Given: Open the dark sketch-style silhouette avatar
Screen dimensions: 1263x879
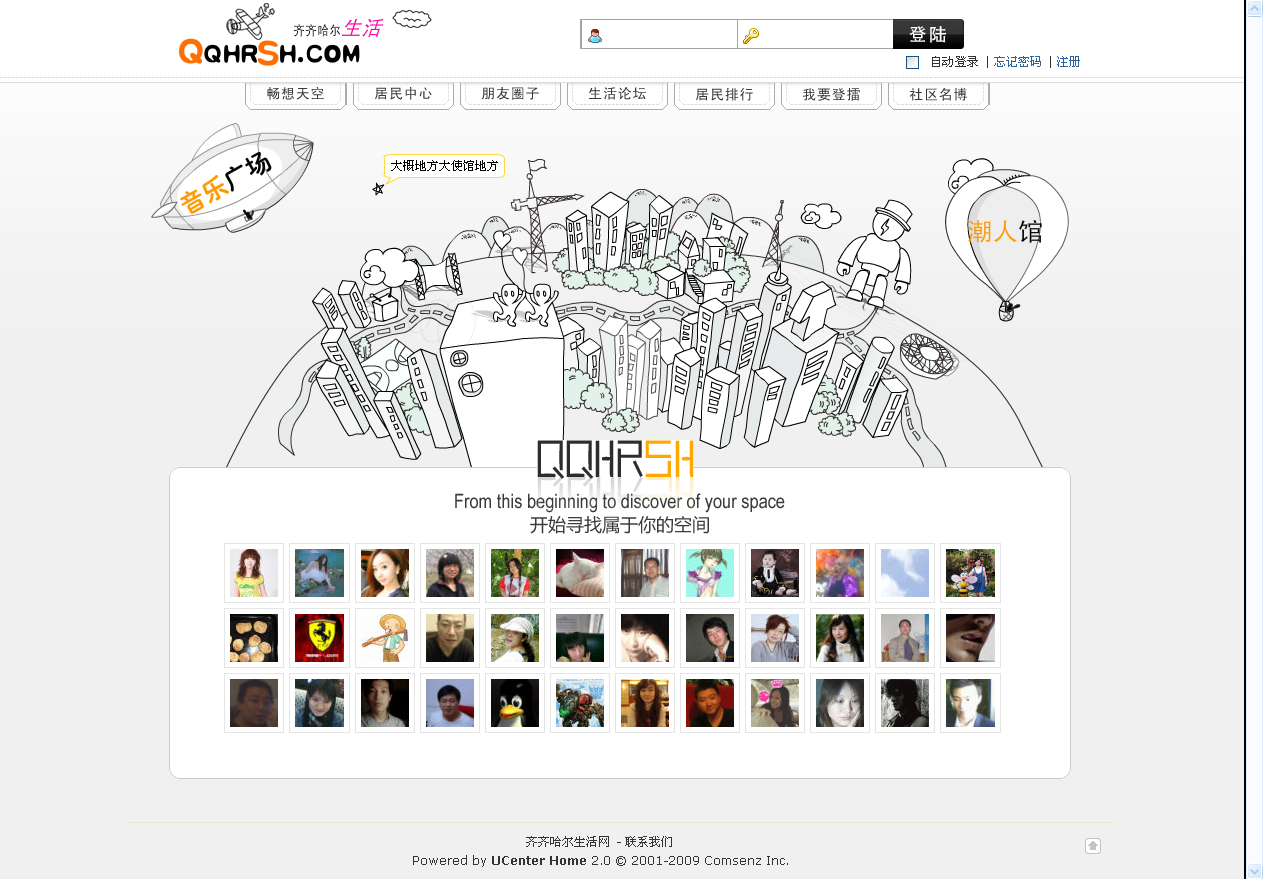Looking at the screenshot, I should point(904,703).
